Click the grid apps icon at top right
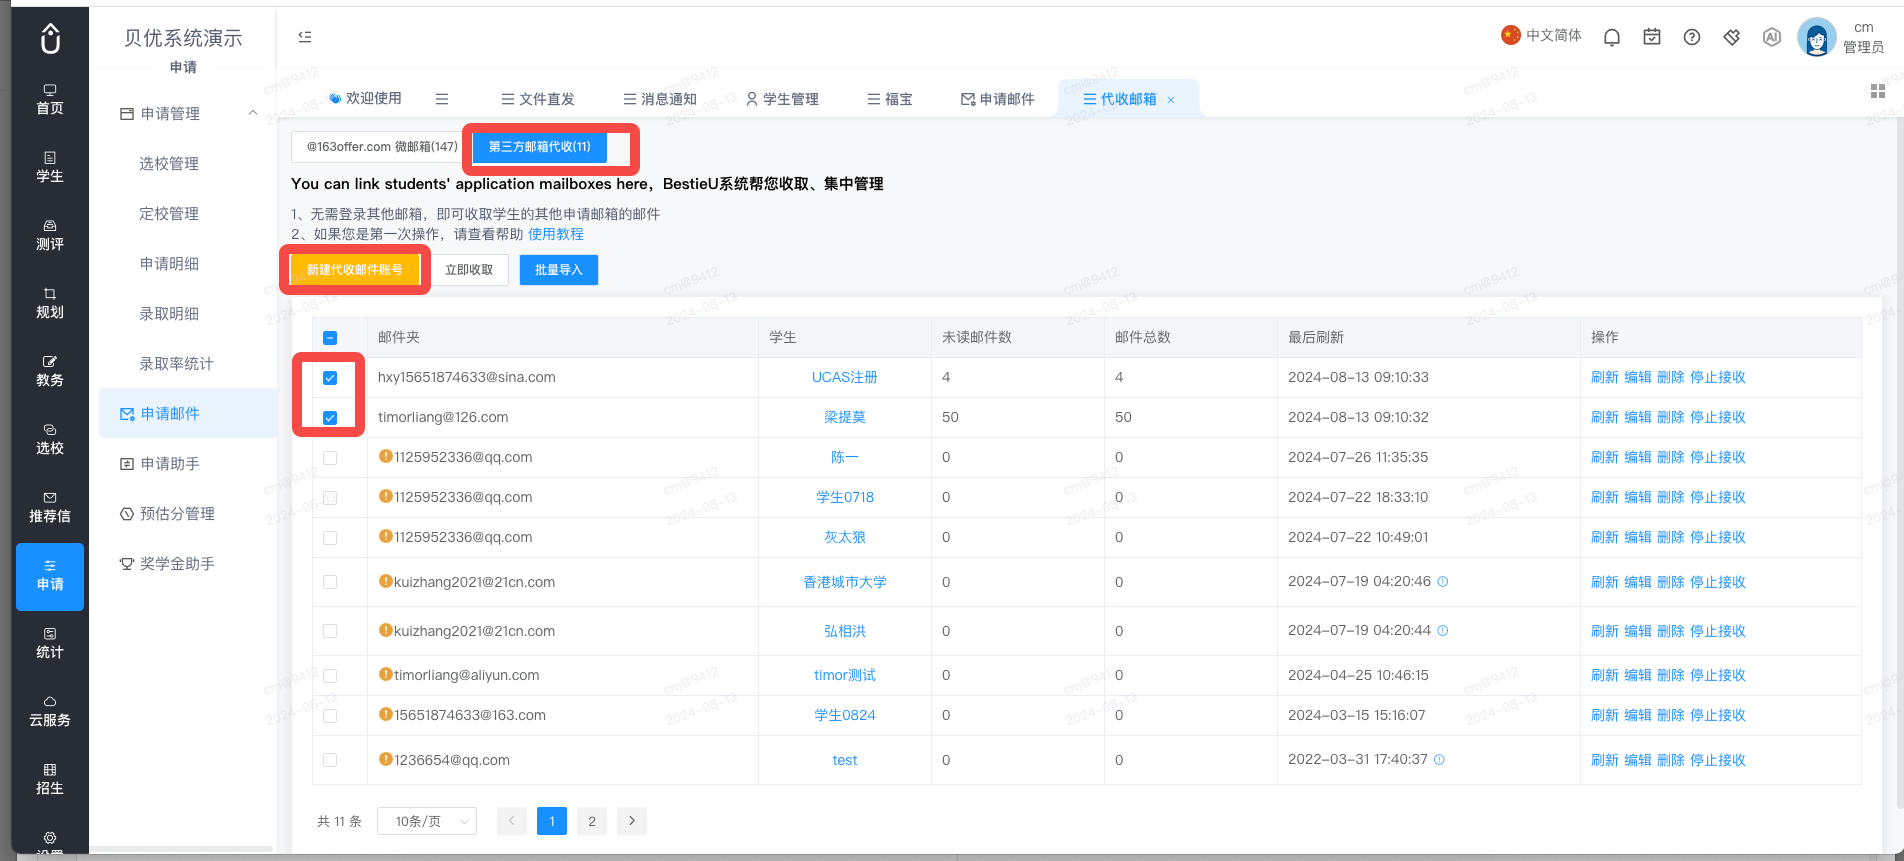1904x861 pixels. pos(1878,91)
